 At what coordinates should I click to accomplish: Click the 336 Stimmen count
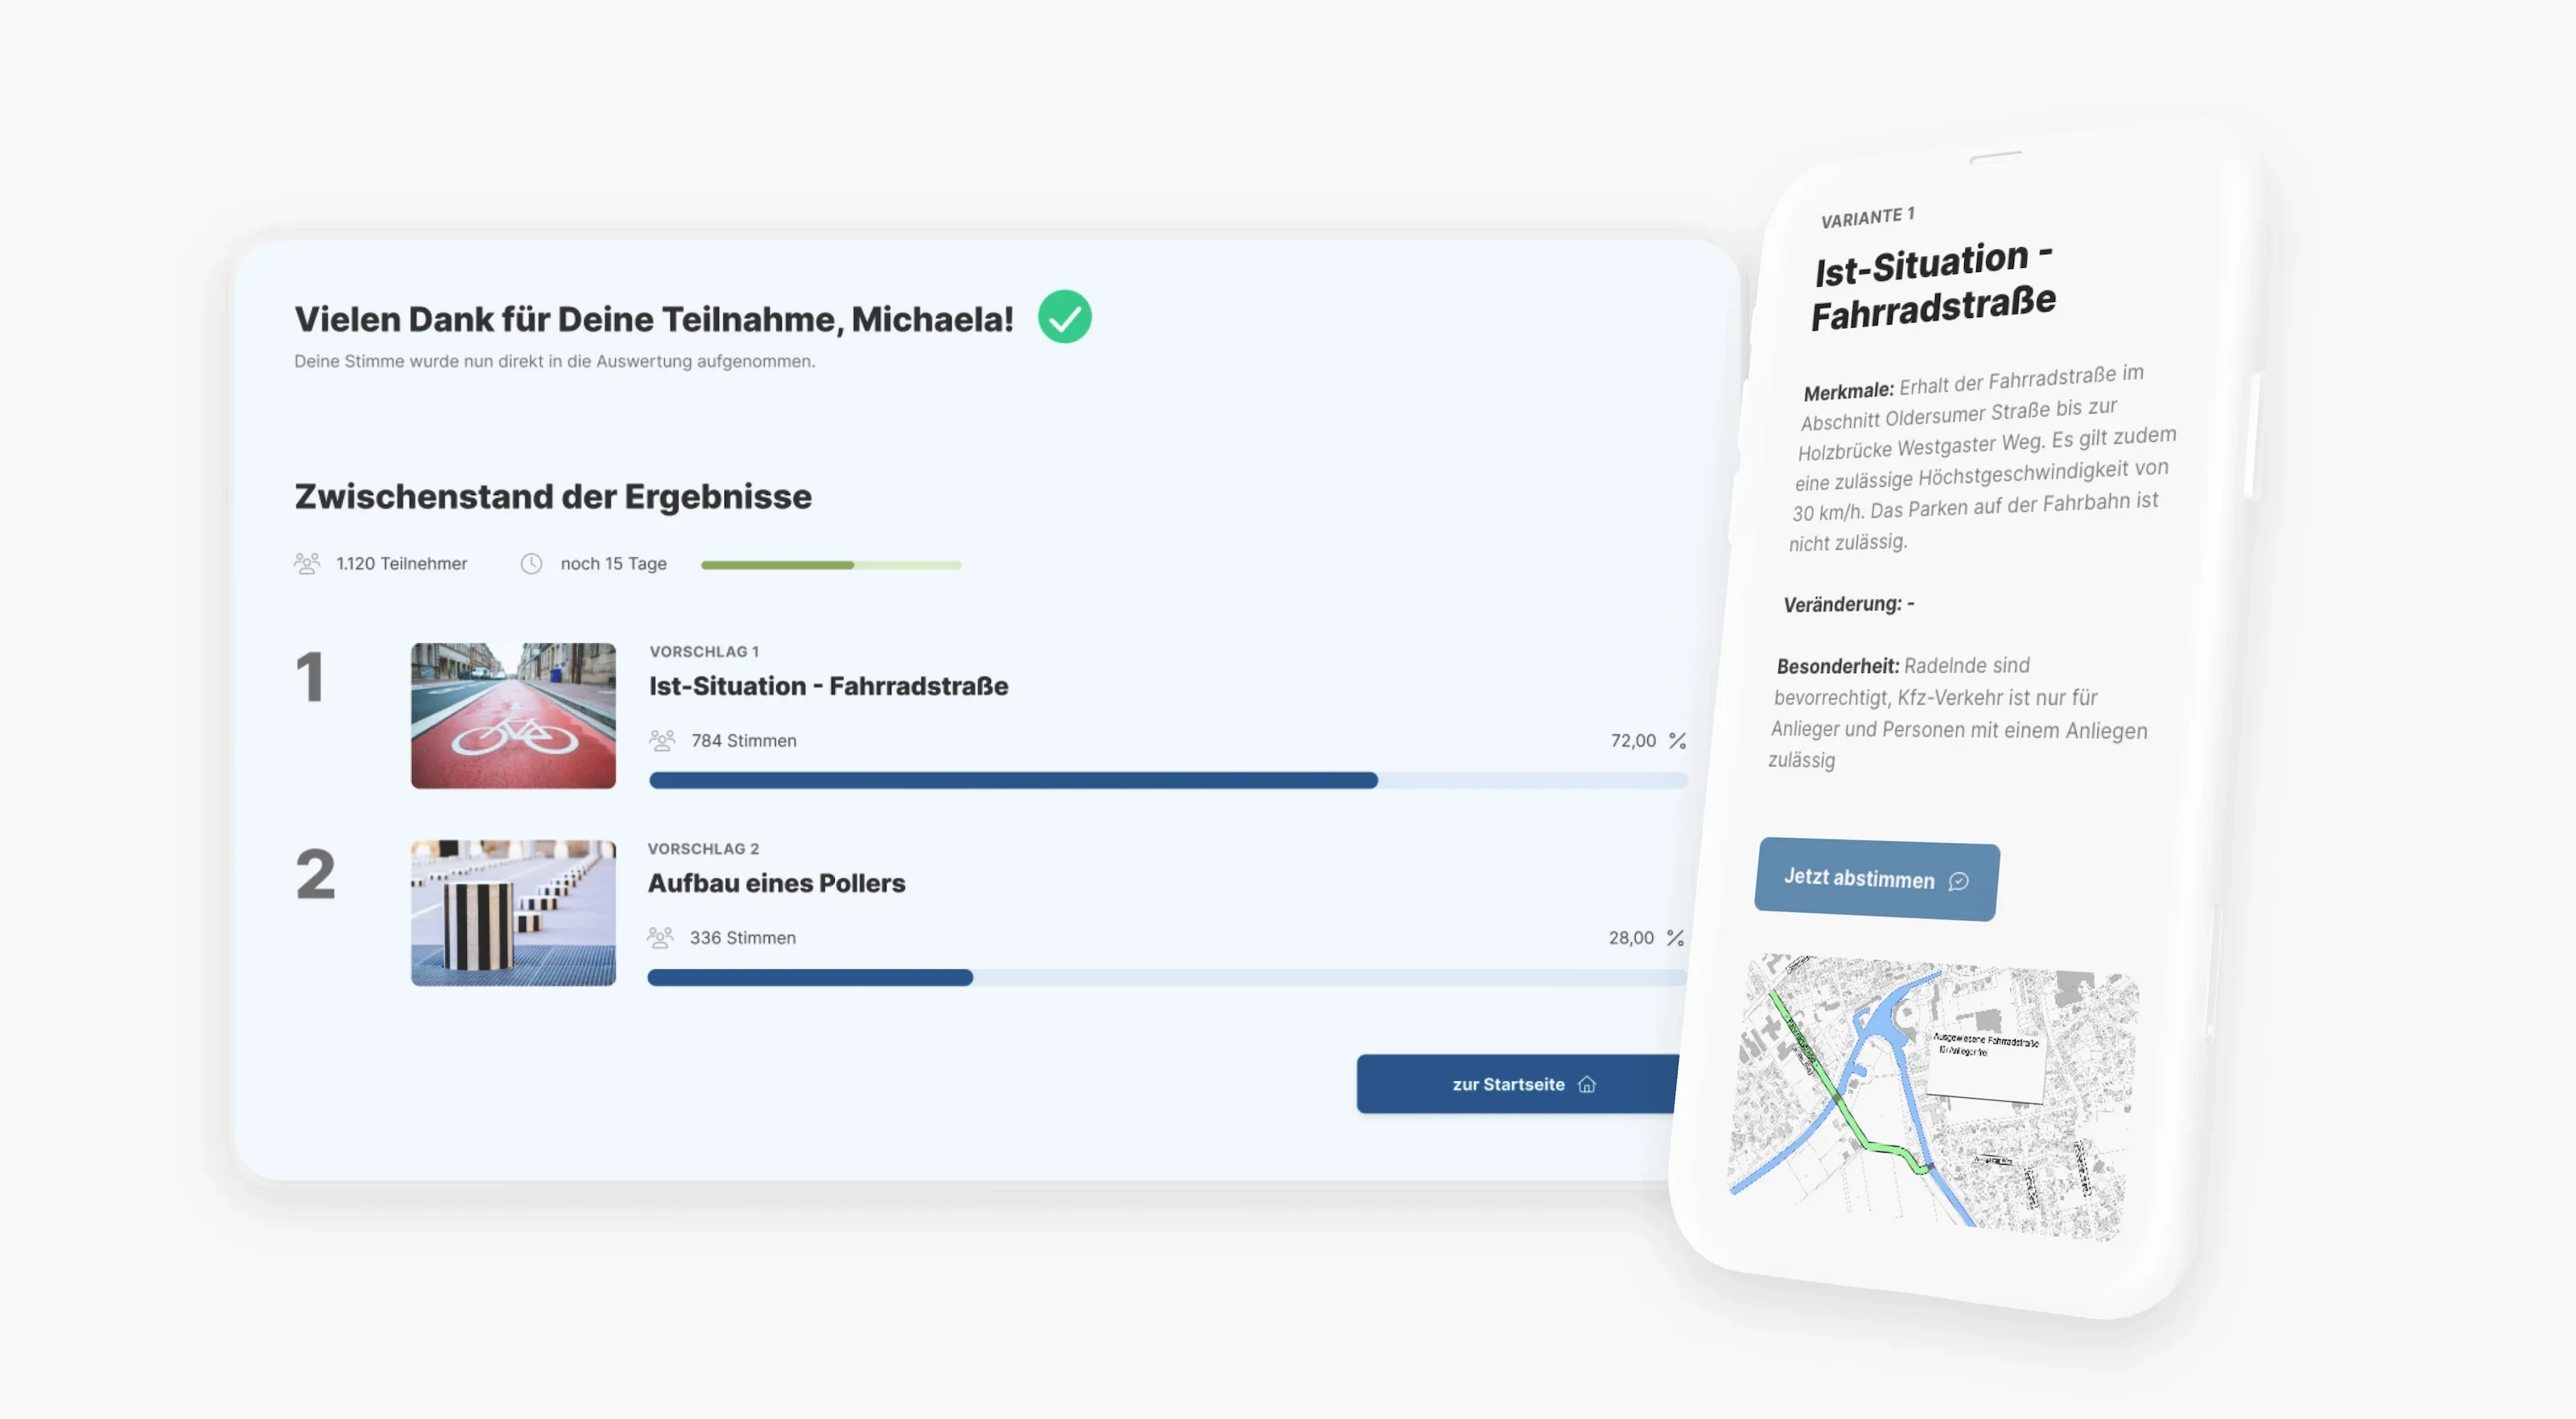pos(743,937)
